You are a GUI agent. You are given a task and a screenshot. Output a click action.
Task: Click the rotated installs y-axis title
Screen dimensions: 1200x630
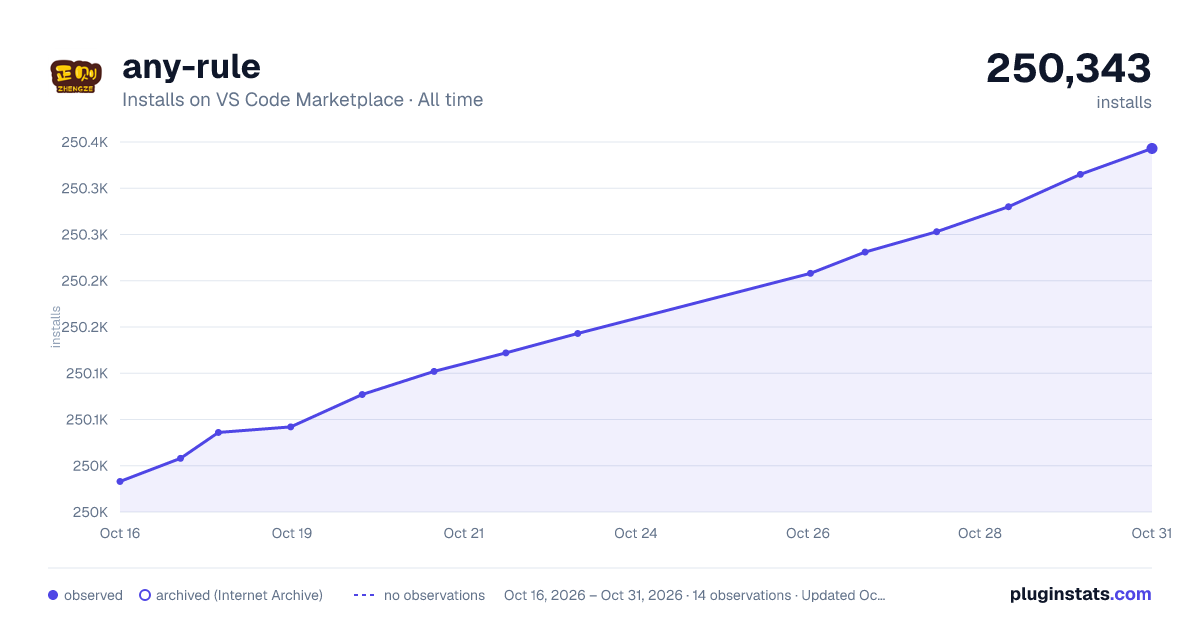coord(56,327)
